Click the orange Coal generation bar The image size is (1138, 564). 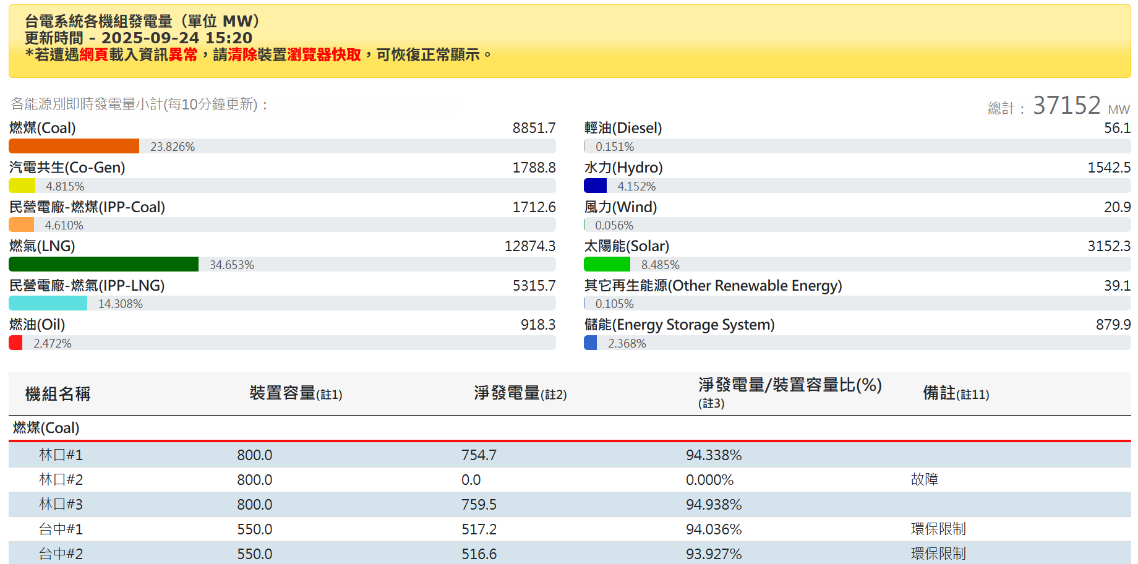pos(74,146)
